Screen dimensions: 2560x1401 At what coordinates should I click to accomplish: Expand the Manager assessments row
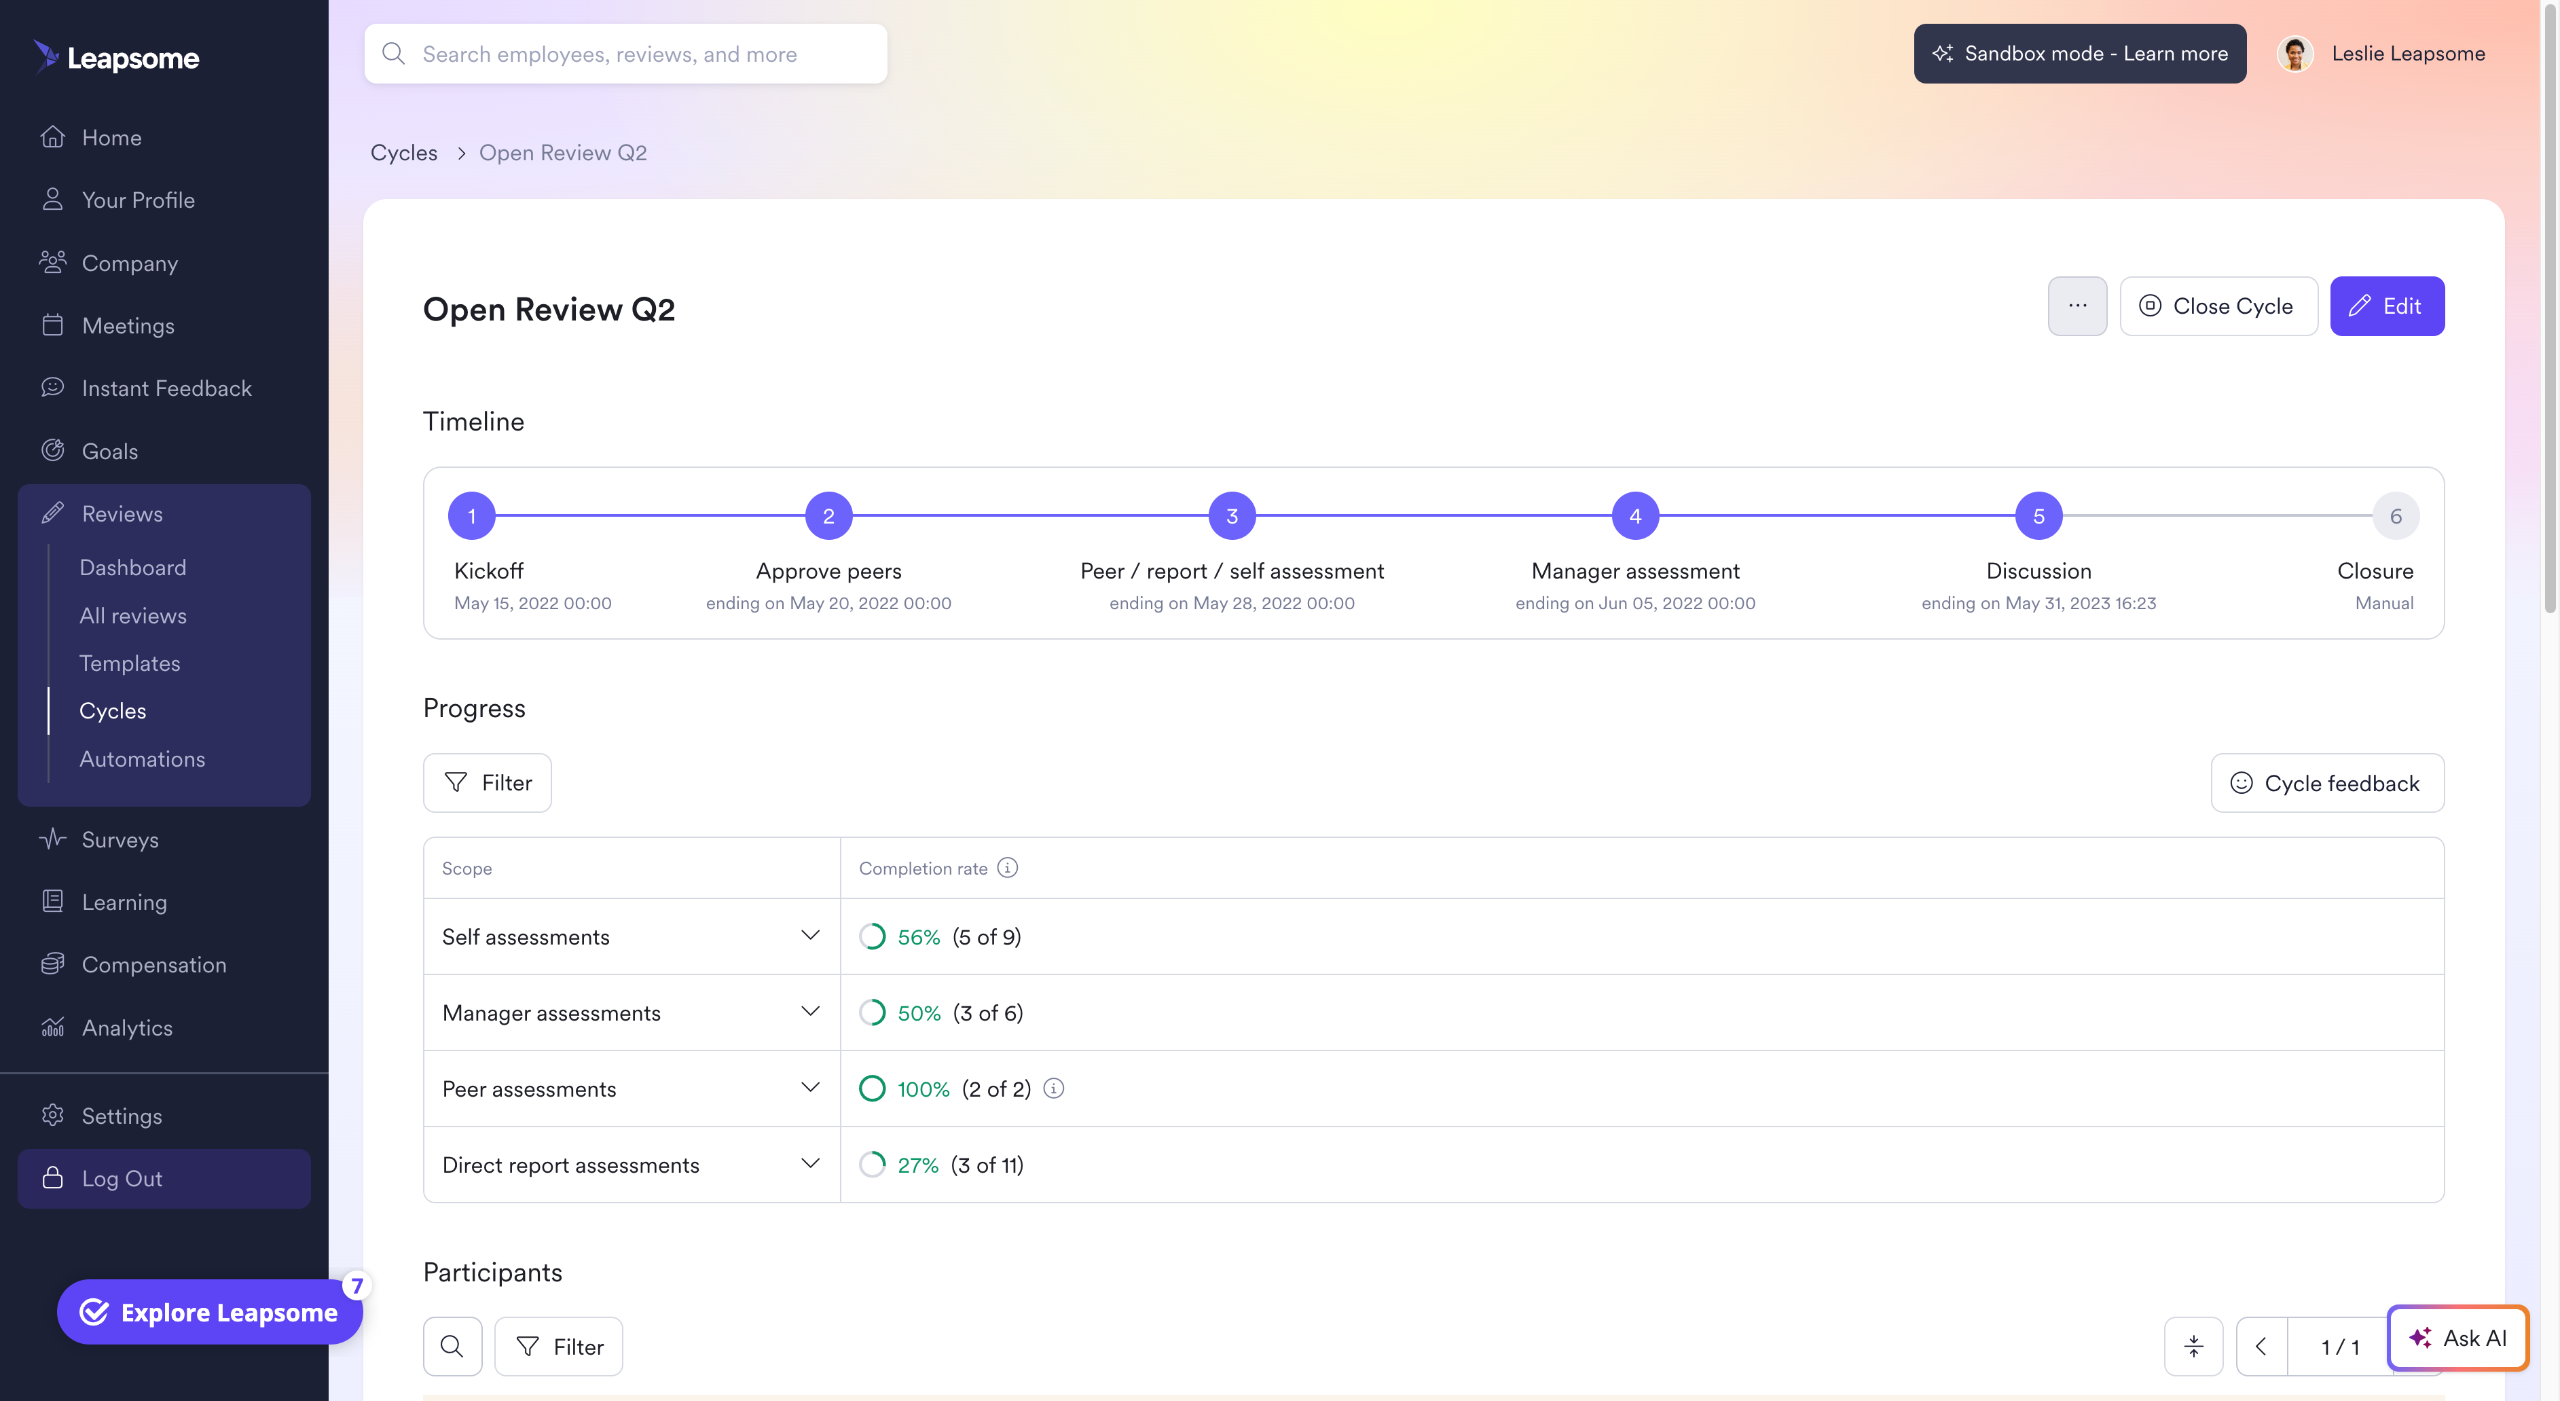810,1012
